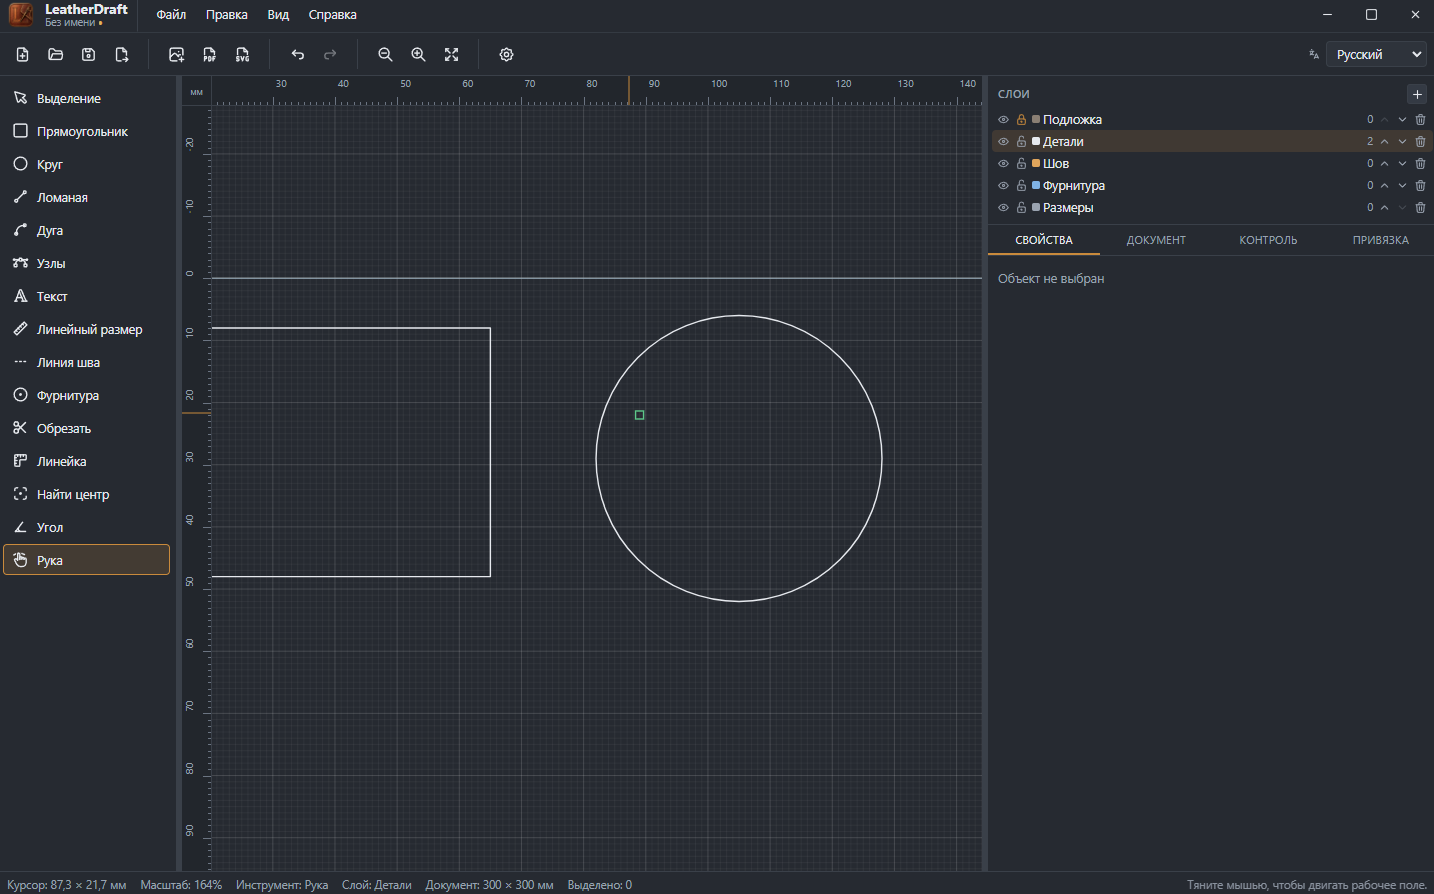Delete the Подложка layer
Image resolution: width=1434 pixels, height=894 pixels.
point(1421,120)
